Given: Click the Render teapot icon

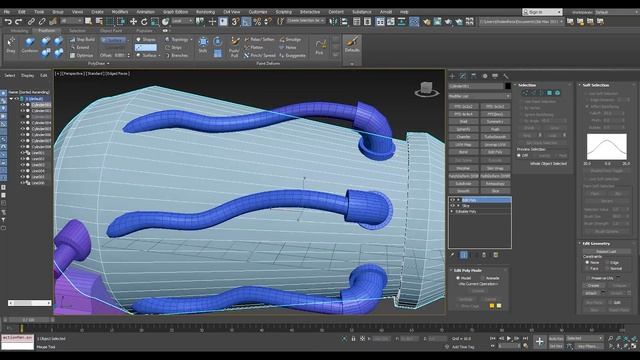Looking at the screenshot, I should [459, 22].
